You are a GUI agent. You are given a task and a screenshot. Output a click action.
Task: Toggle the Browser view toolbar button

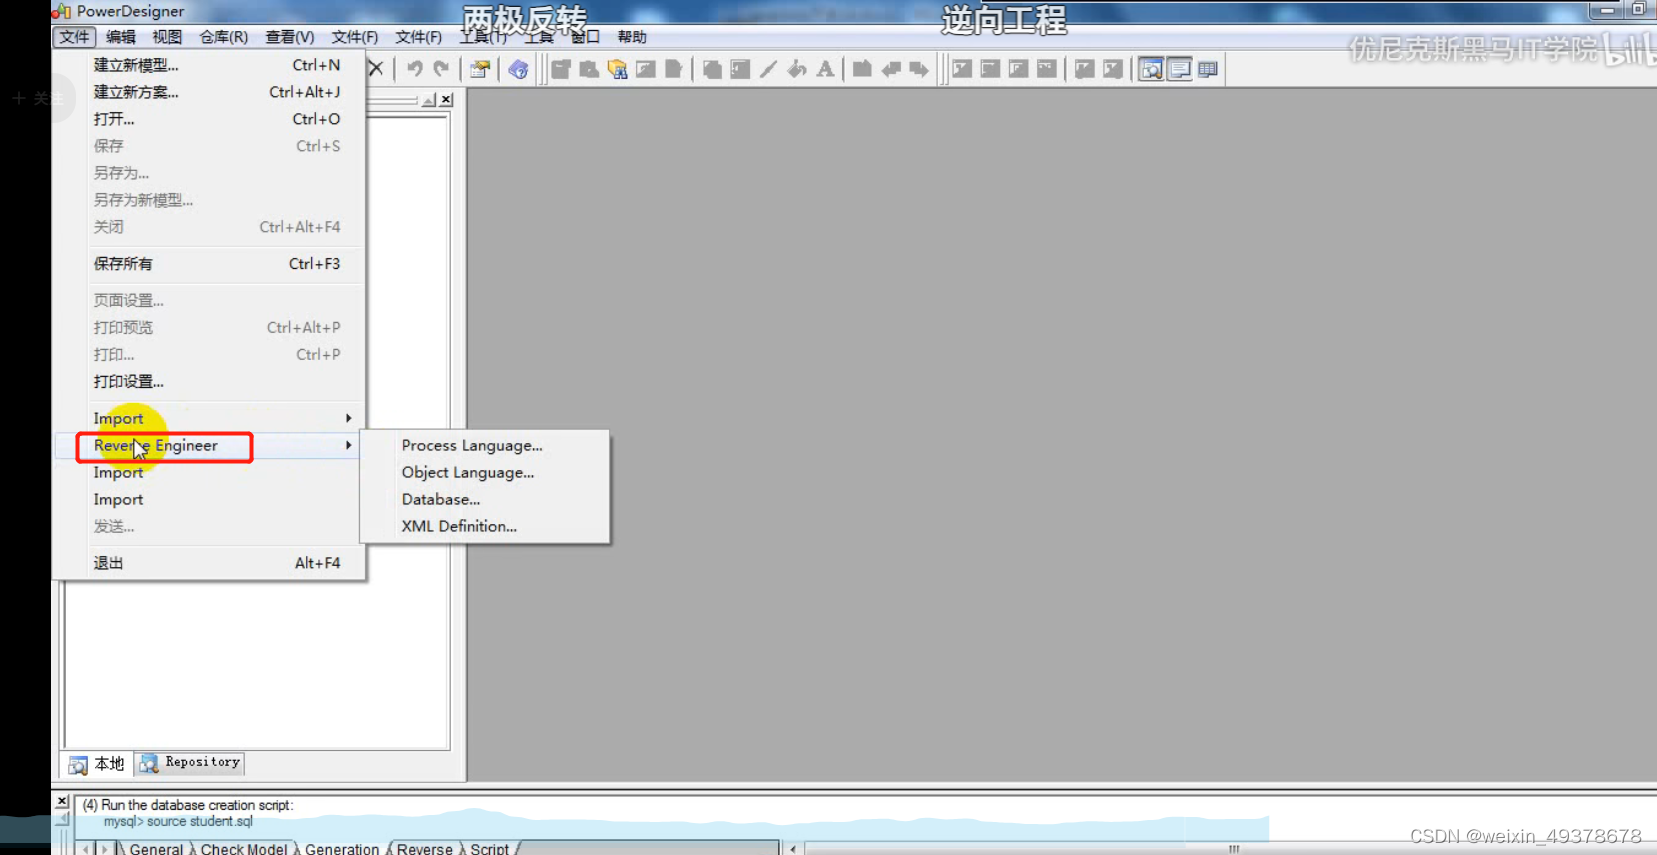(x=1151, y=69)
